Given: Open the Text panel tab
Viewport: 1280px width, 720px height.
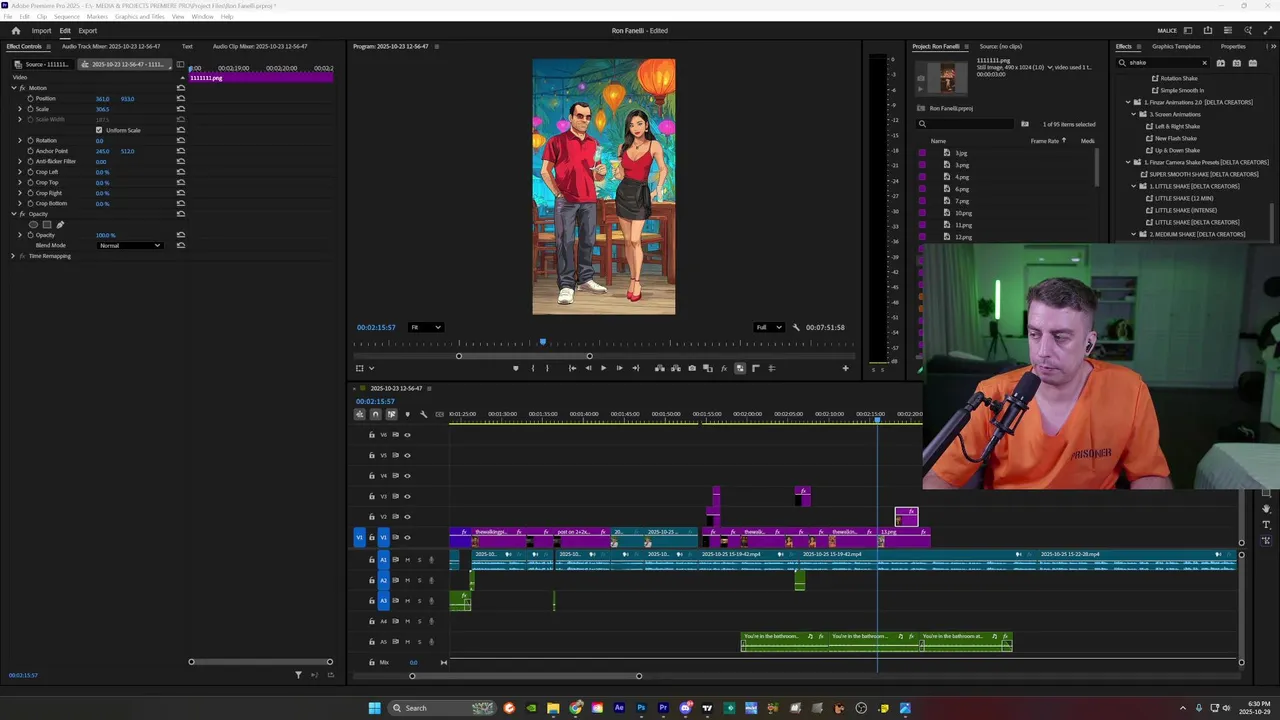Looking at the screenshot, I should click(x=187, y=46).
